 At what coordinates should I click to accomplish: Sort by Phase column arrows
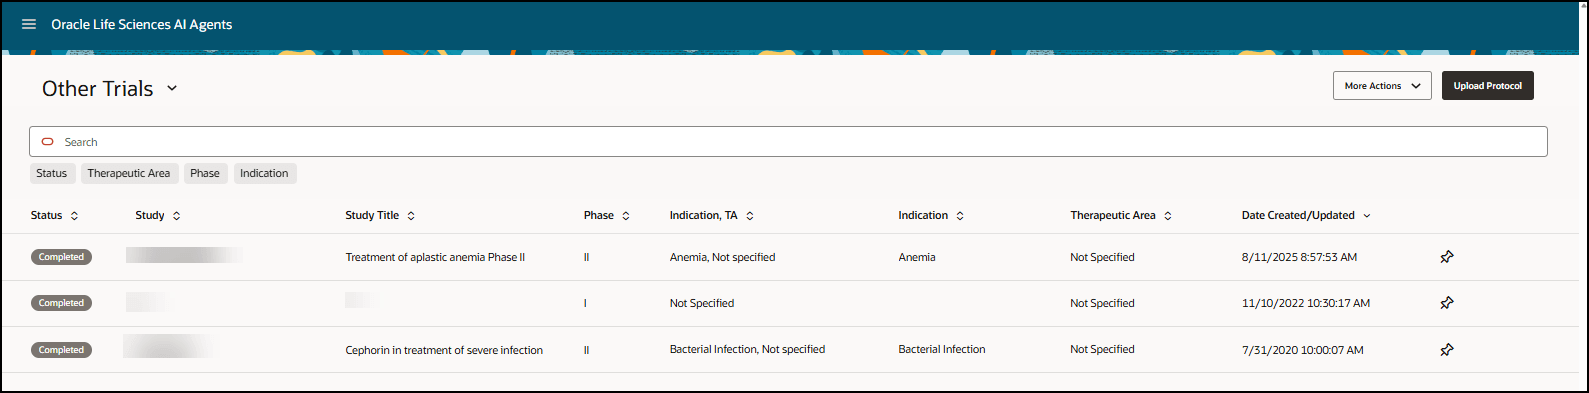[x=626, y=216]
